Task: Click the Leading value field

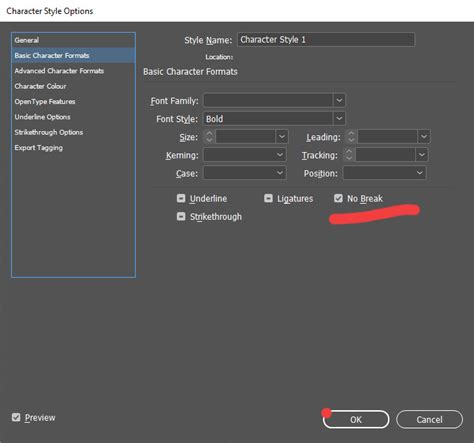Action: pos(387,137)
